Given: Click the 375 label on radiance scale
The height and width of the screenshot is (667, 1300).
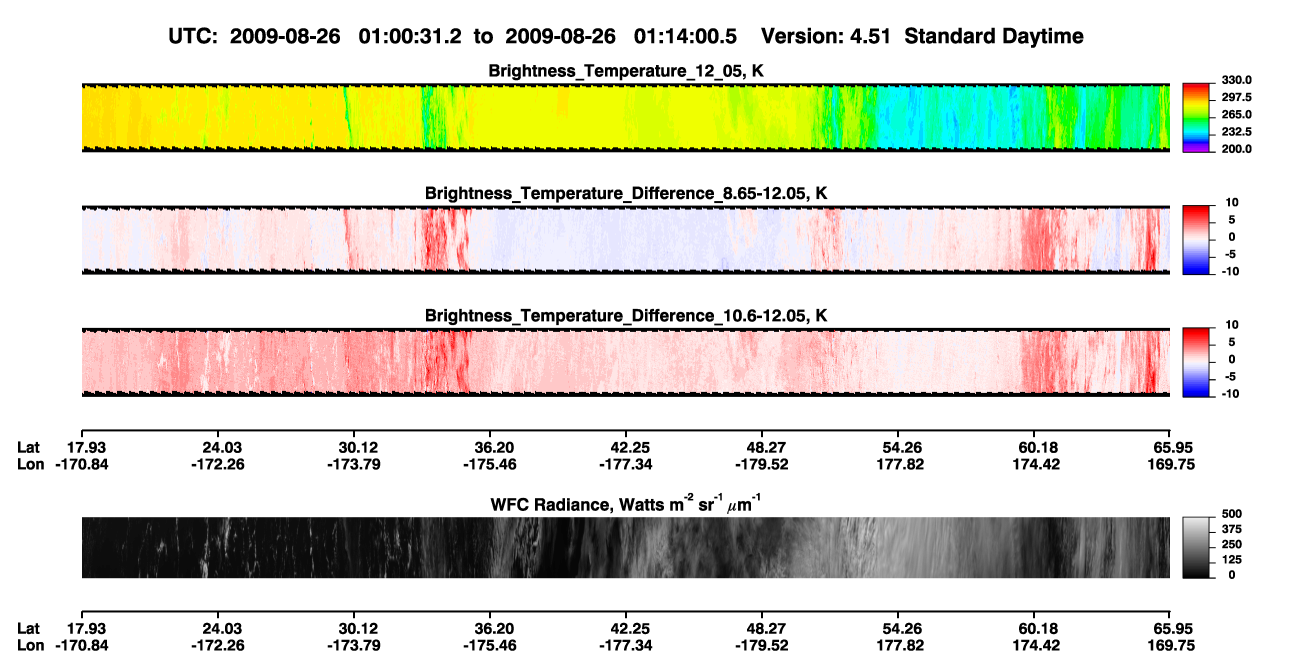Looking at the screenshot, I should click(x=1231, y=528).
